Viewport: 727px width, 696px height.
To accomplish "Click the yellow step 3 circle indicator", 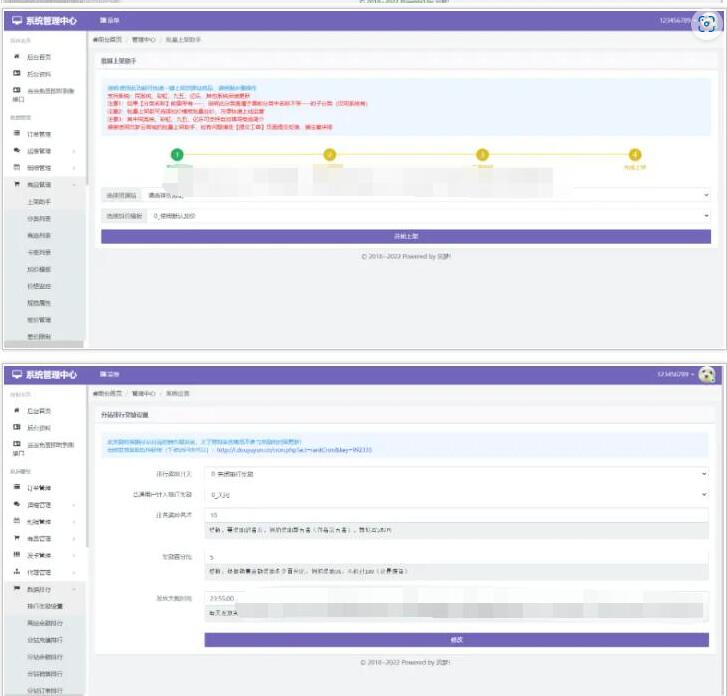I will pyautogui.click(x=482, y=155).
